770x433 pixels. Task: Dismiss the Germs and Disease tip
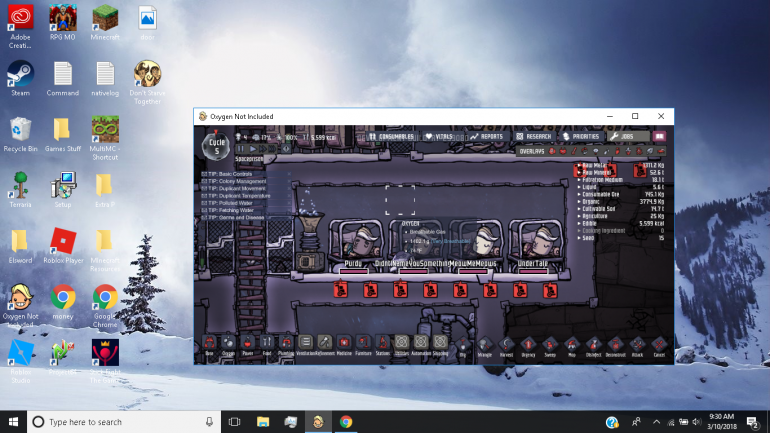coord(289,217)
